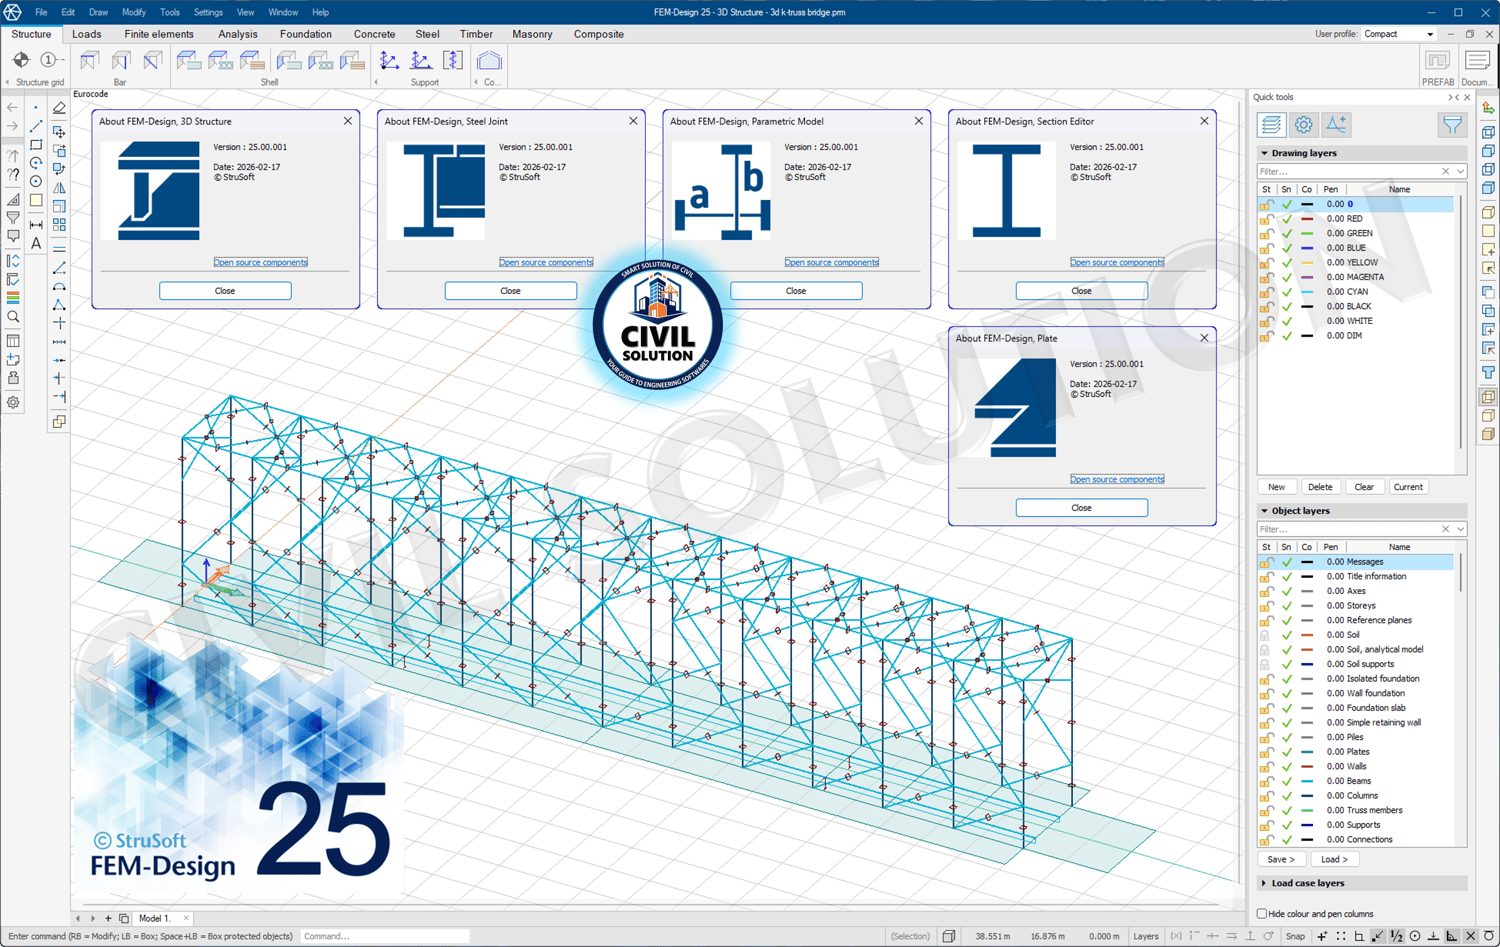Close the About 3D Structure dialog via Close button

225,291
